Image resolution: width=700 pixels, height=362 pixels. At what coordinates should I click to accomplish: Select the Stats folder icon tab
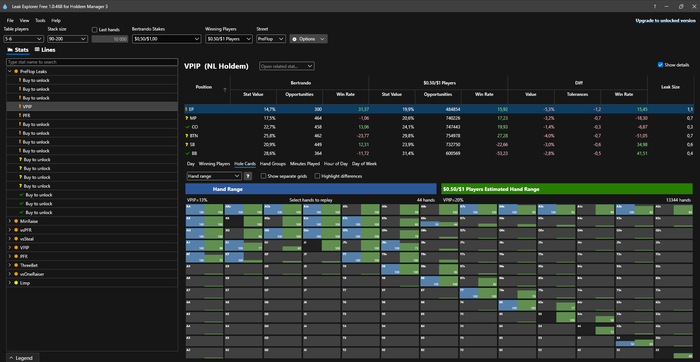pos(10,50)
